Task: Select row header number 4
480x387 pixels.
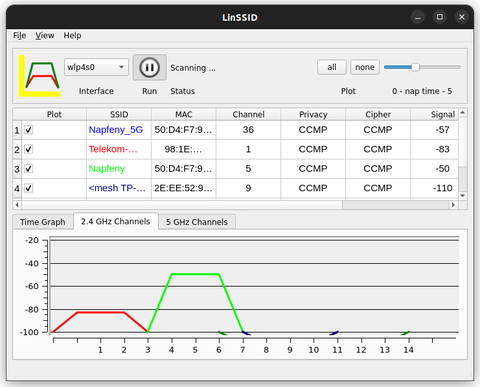Action: 17,188
